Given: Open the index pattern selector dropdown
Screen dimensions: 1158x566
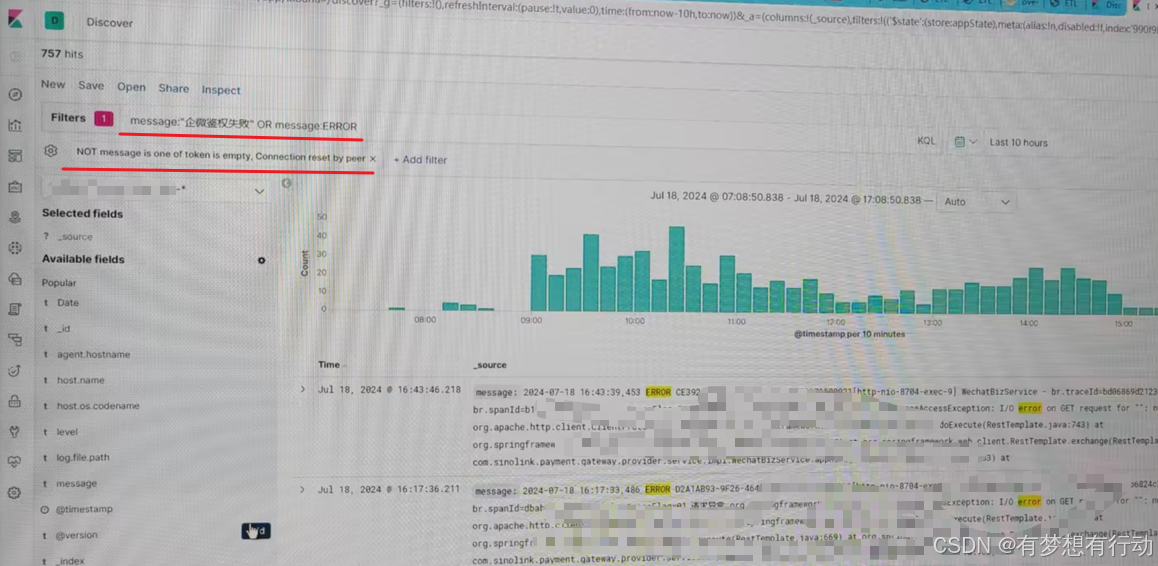Looking at the screenshot, I should 155,191.
